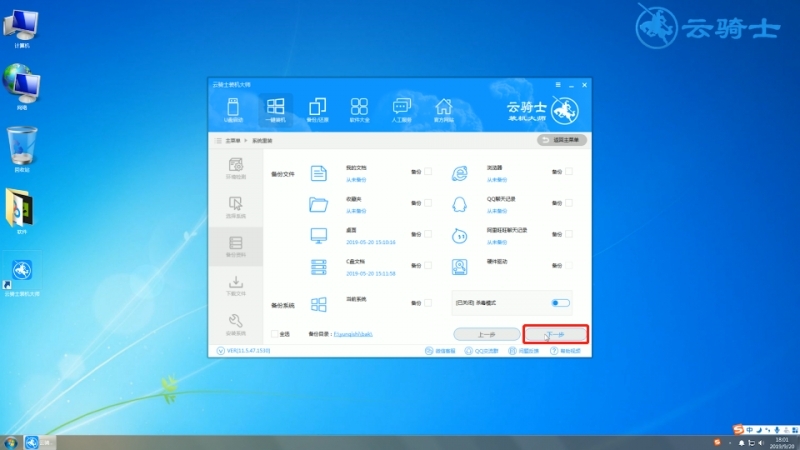Click the 系统重装 breadcrumb text
Image resolution: width=800 pixels, height=450 pixels.
click(x=262, y=140)
